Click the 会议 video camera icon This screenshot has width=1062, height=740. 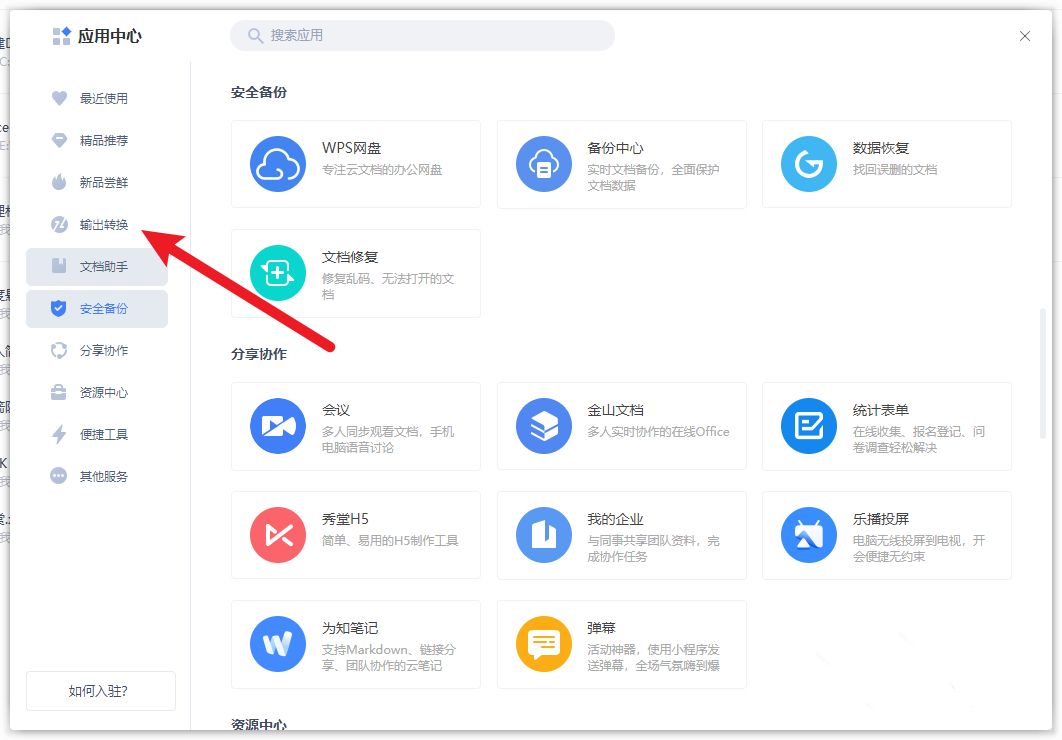(278, 426)
